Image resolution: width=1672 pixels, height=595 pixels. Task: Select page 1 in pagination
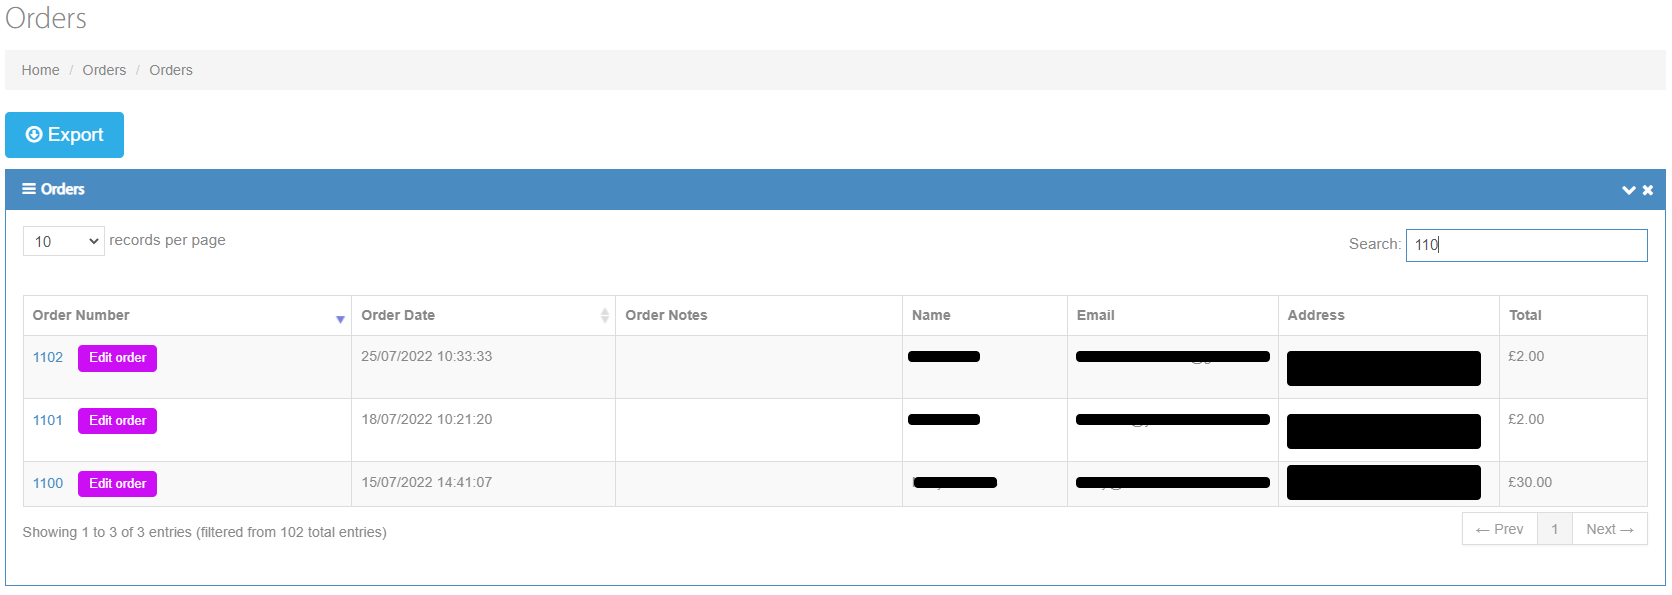(1554, 529)
